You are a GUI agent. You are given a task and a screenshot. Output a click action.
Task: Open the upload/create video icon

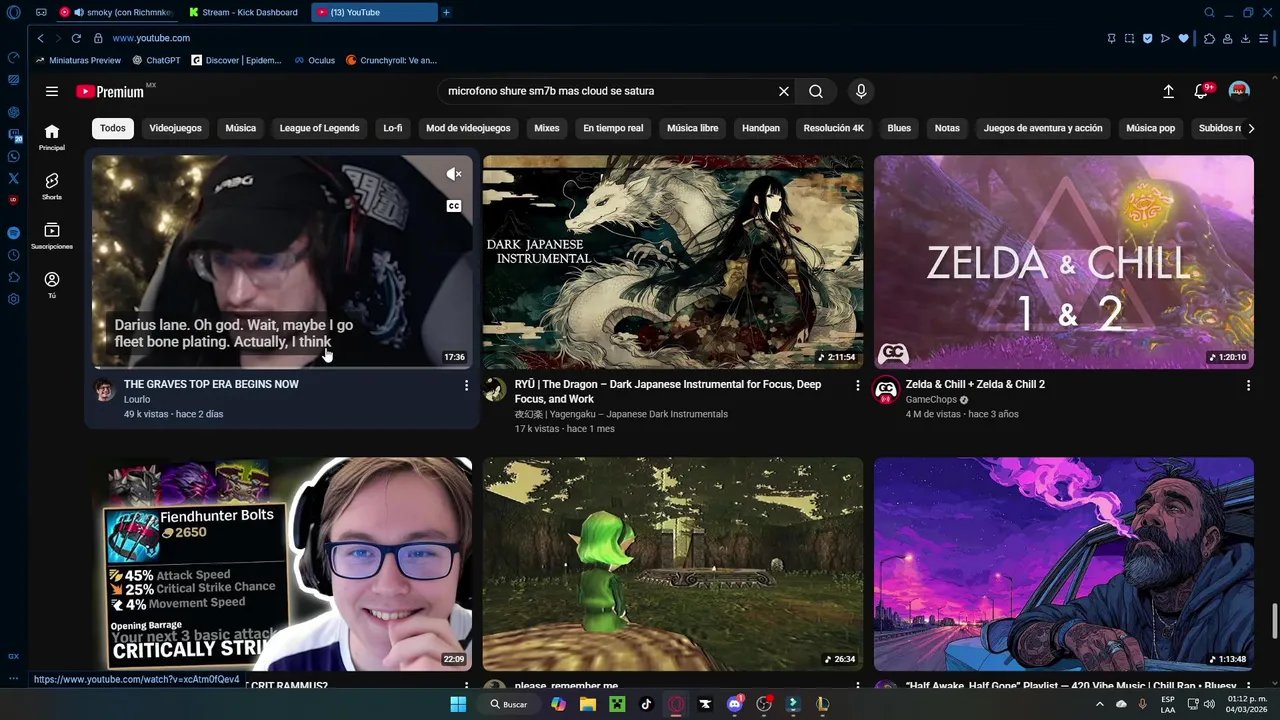[1168, 91]
